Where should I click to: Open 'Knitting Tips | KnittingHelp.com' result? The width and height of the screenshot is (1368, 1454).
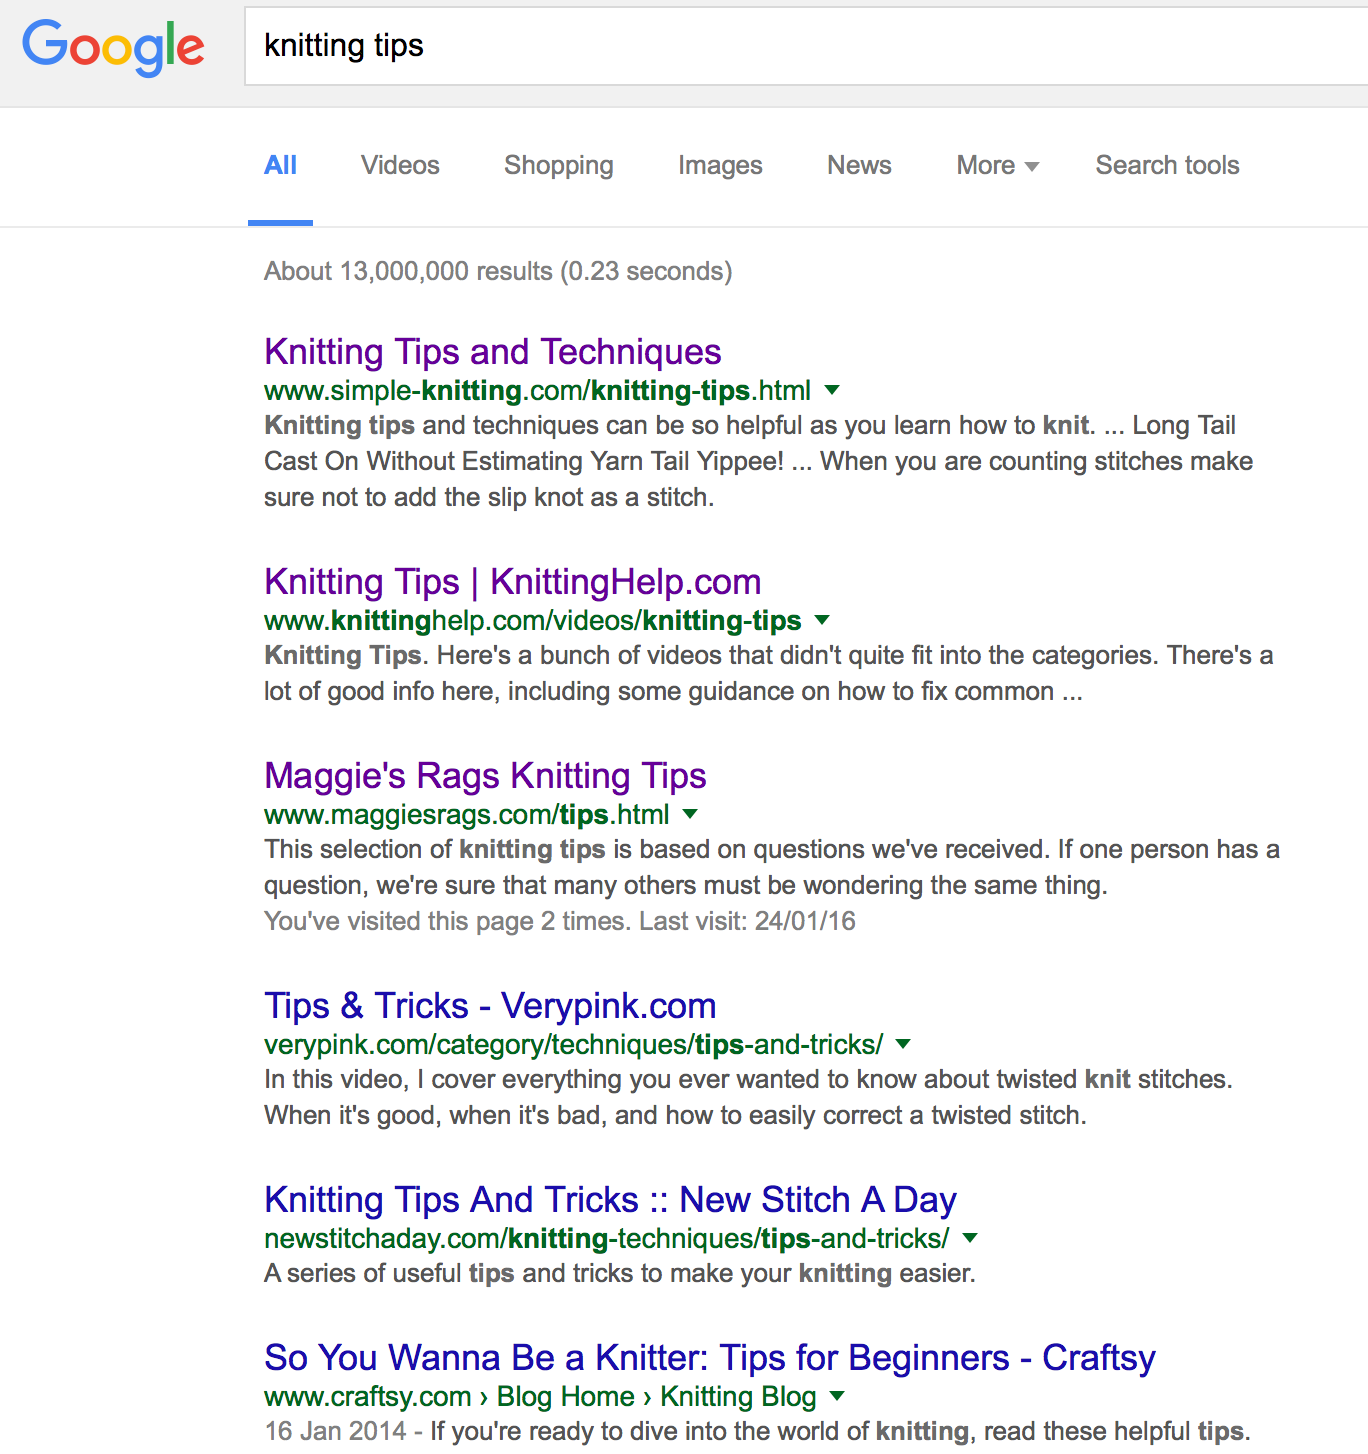click(512, 582)
